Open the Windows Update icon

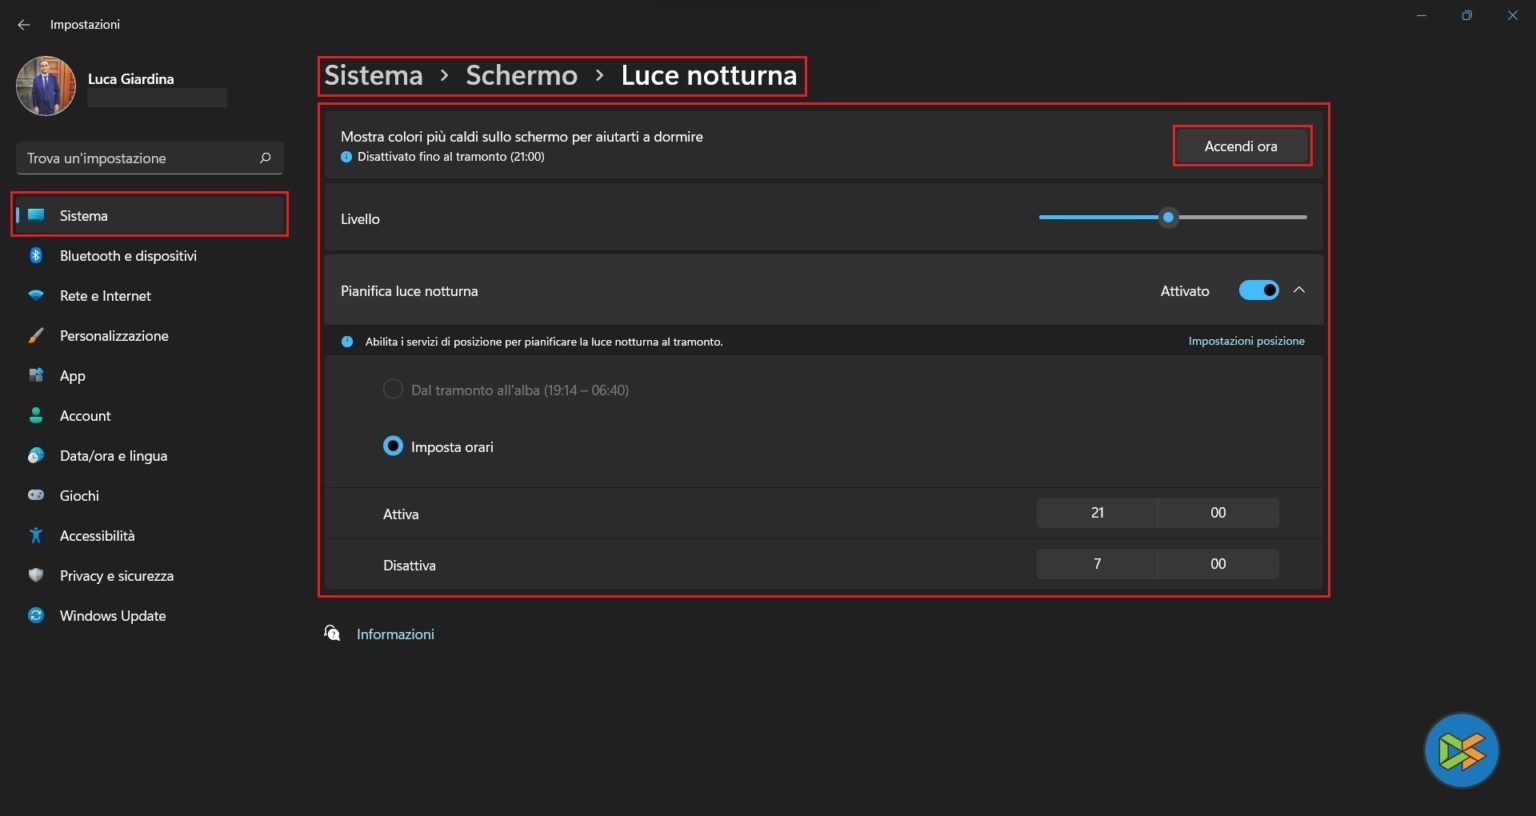point(36,616)
